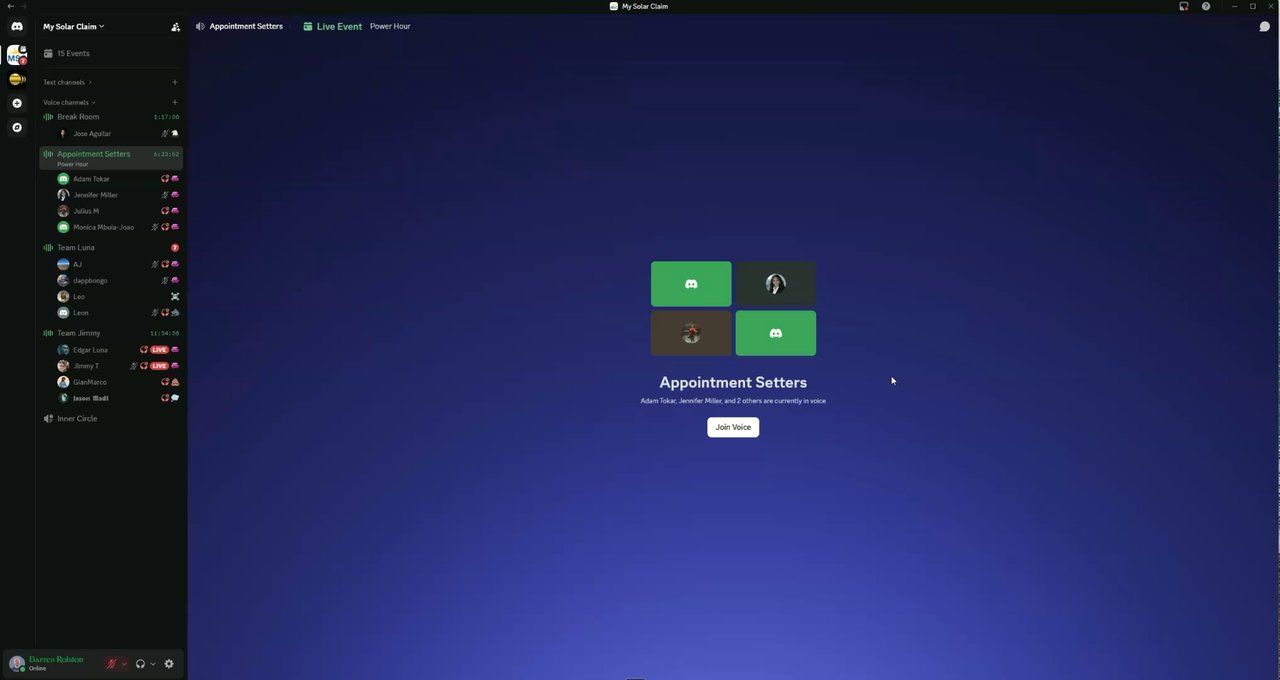The height and width of the screenshot is (680, 1280).
Task: Click the Power Hour label in header
Action: tap(390, 26)
